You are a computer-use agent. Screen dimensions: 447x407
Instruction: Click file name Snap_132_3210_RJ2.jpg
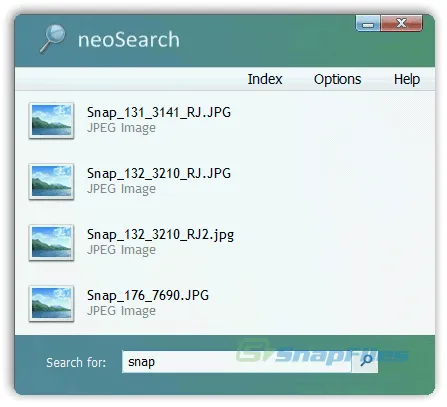pyautogui.click(x=160, y=235)
